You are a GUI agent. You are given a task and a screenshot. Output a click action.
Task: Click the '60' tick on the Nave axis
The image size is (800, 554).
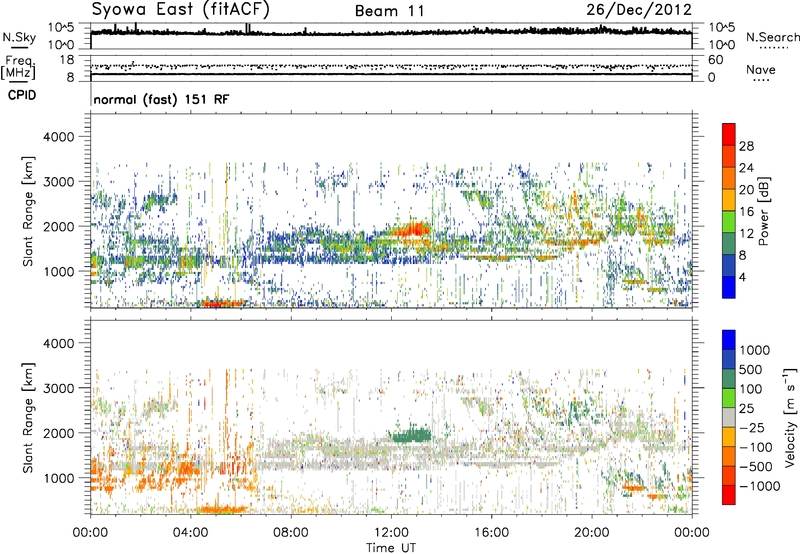coord(716,60)
